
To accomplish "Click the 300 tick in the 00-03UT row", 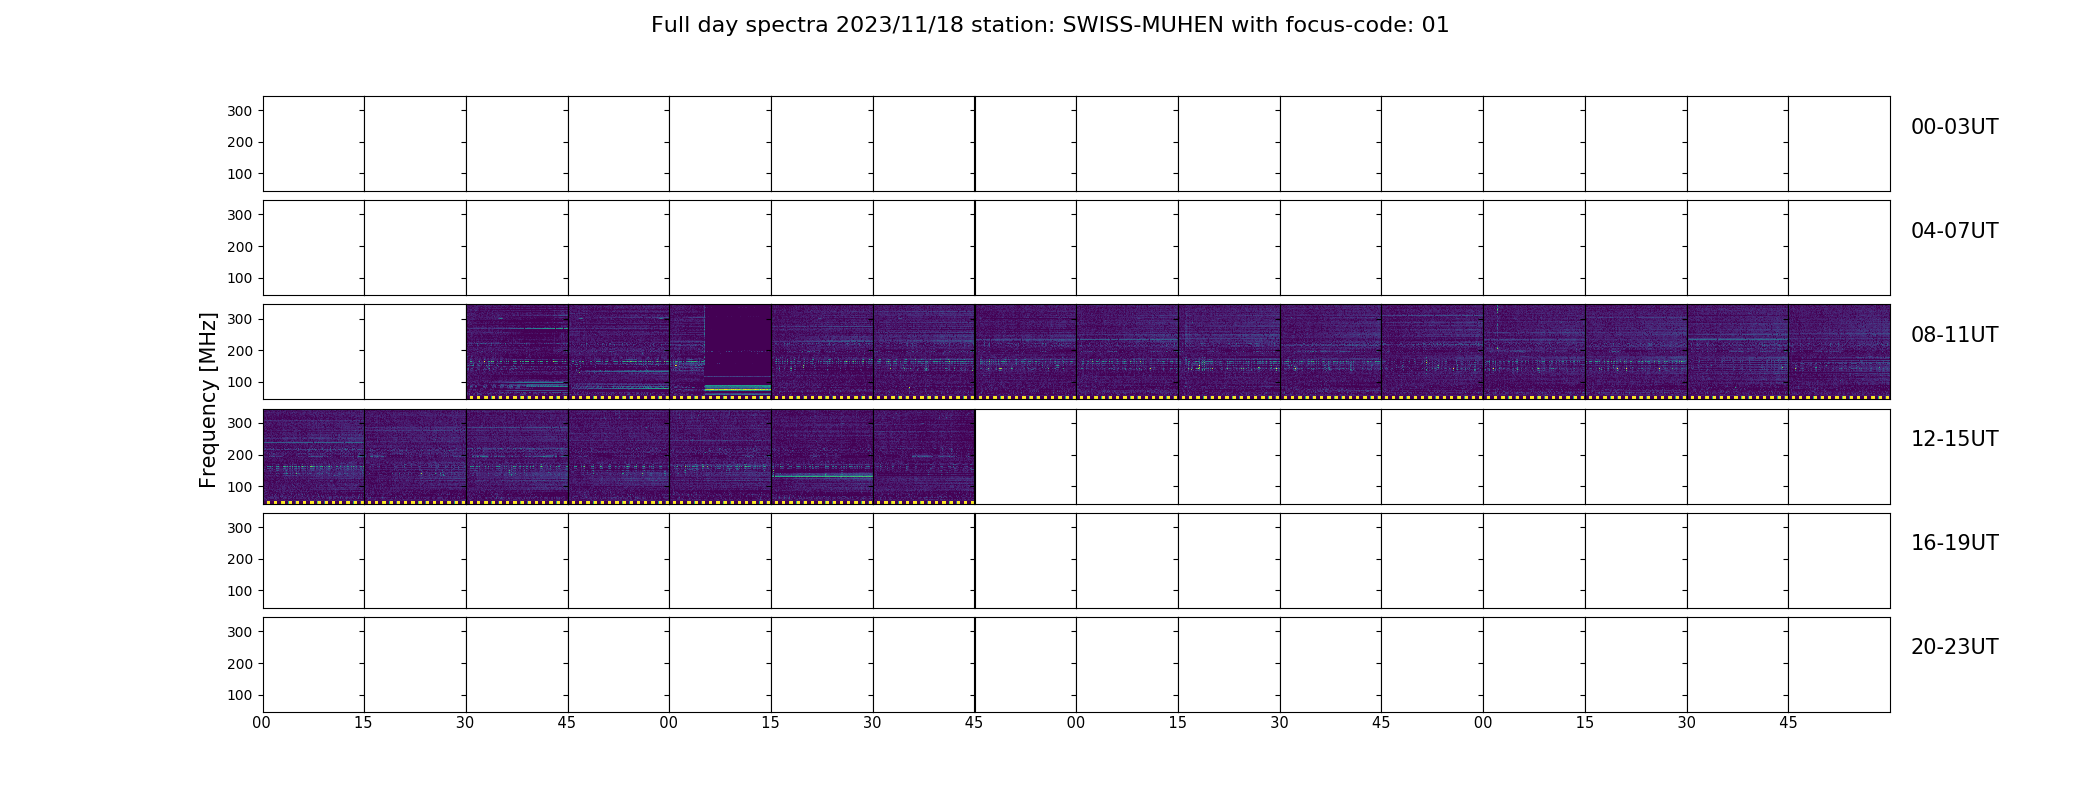I will 240,111.
